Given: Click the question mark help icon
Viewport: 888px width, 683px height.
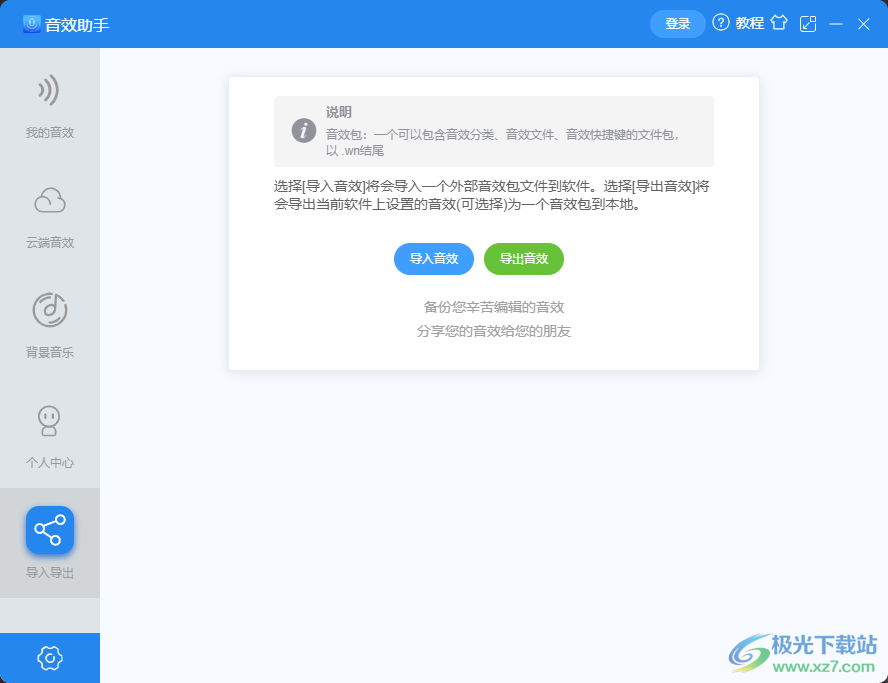Looking at the screenshot, I should pyautogui.click(x=718, y=23).
